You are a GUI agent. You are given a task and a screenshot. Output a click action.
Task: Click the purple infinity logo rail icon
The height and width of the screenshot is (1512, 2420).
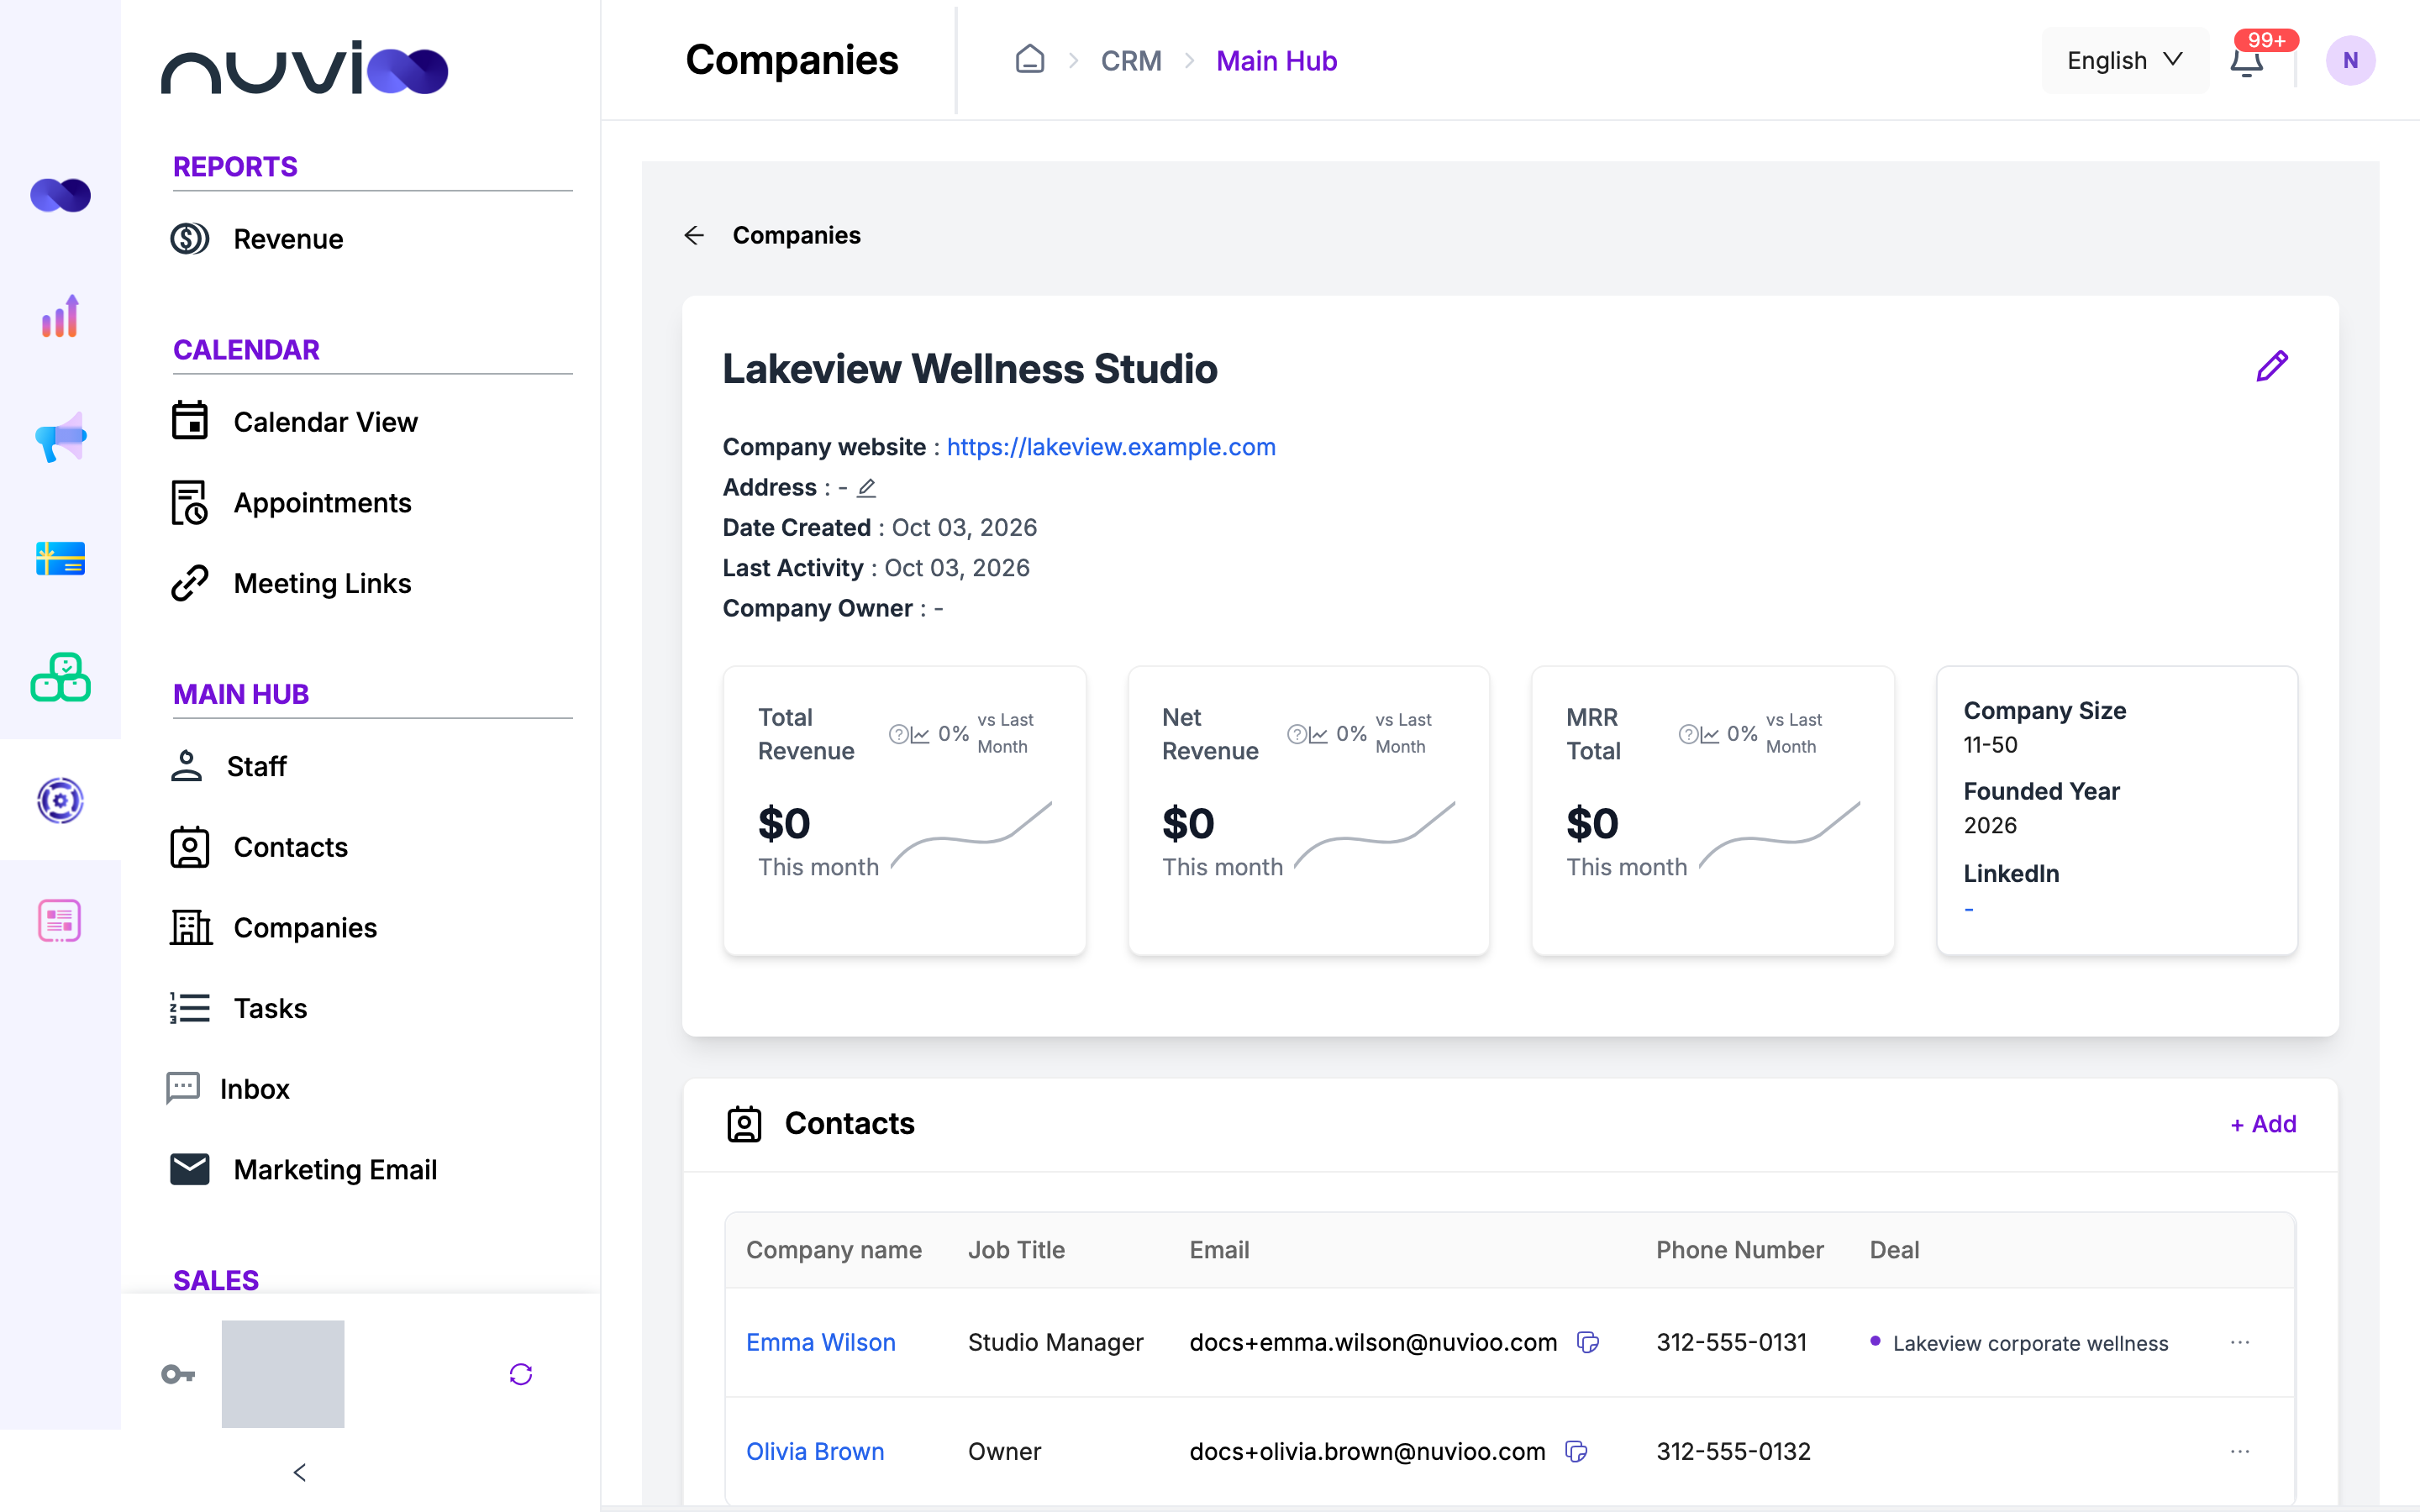(60, 195)
